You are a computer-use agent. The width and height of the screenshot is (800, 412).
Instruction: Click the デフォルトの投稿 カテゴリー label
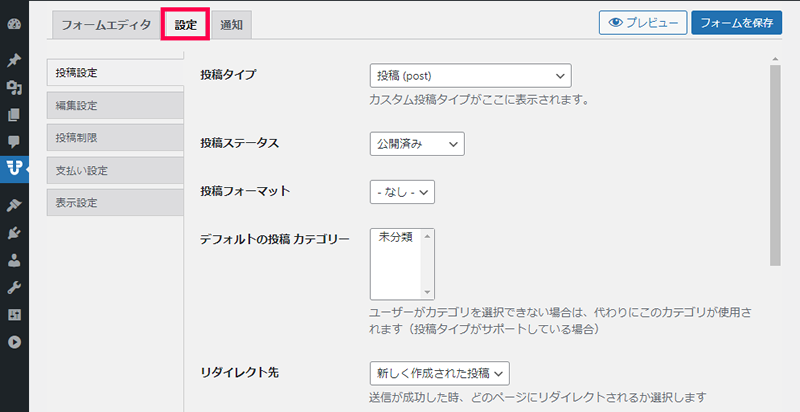[x=275, y=239]
